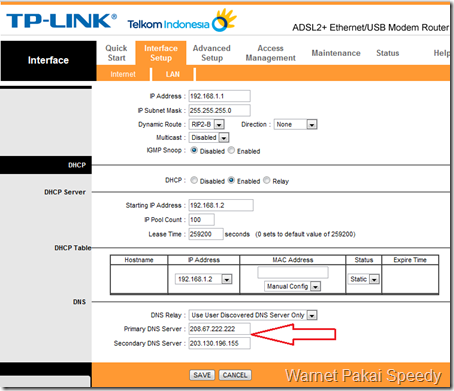This screenshot has width=454, height=391.
Task: Click the Starting IP Address field
Action: pyautogui.click(x=221, y=205)
